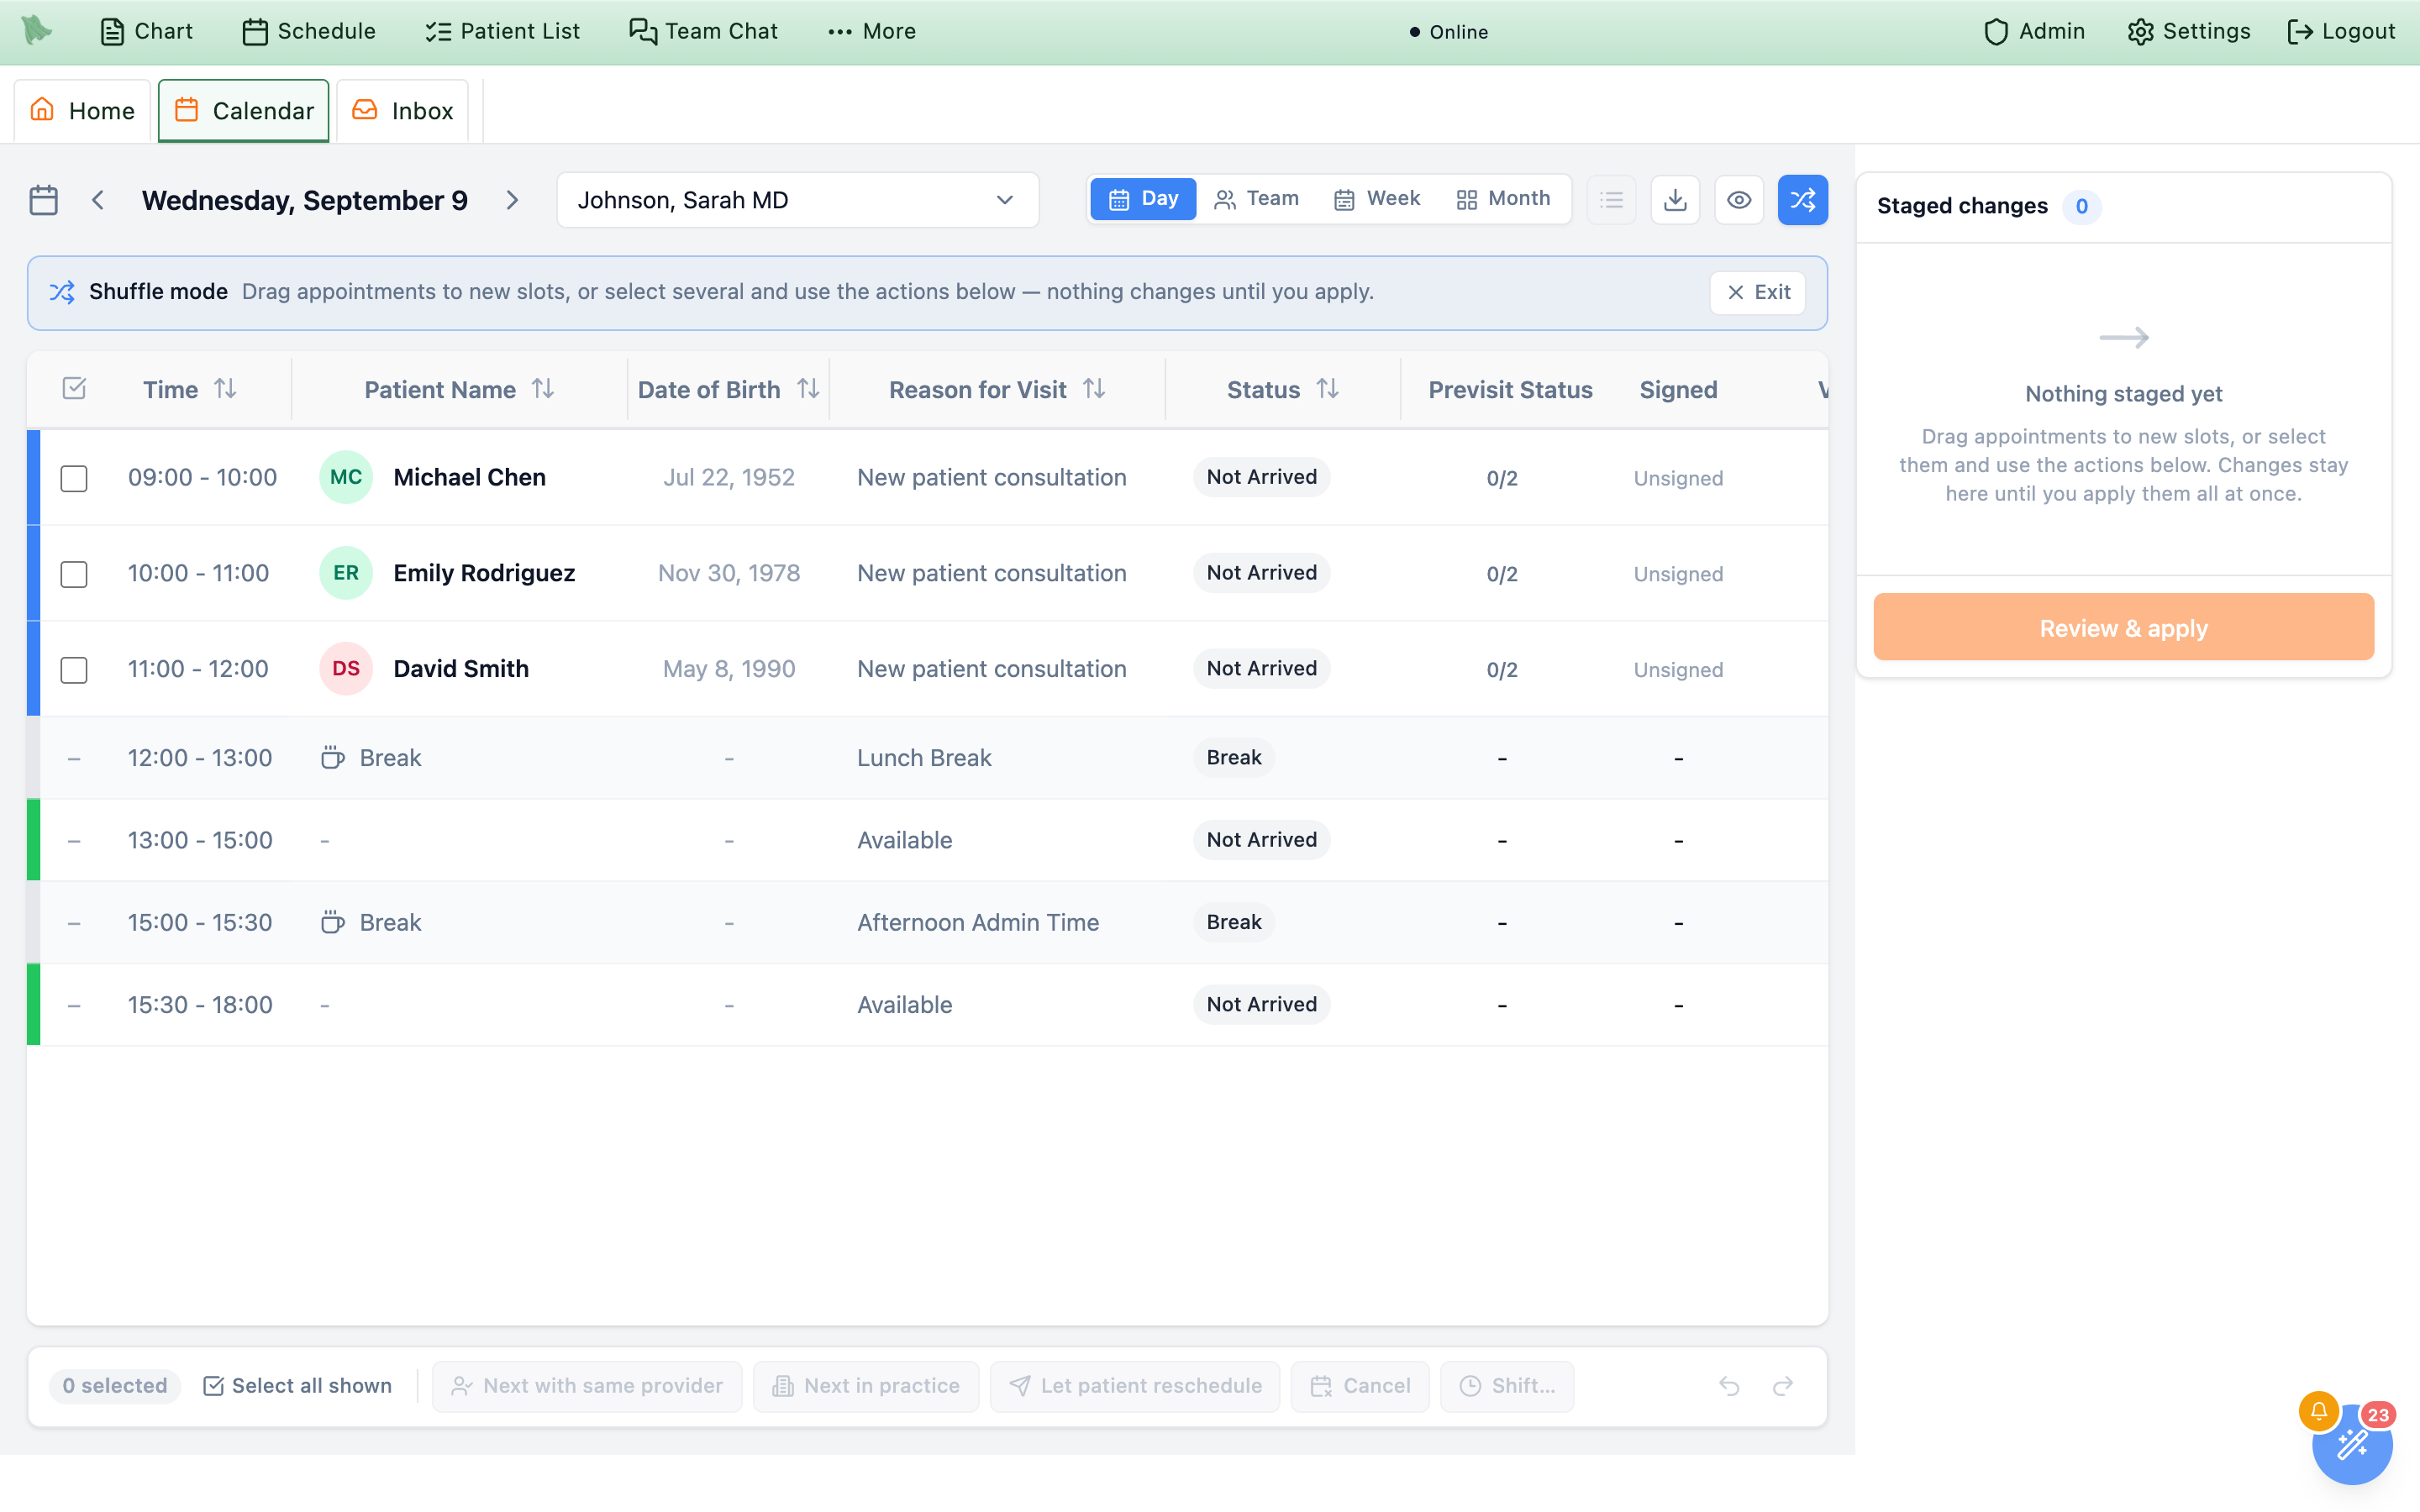Screen dimensions: 2420x1512
Task: Click Select all shown
Action: click(297, 1386)
